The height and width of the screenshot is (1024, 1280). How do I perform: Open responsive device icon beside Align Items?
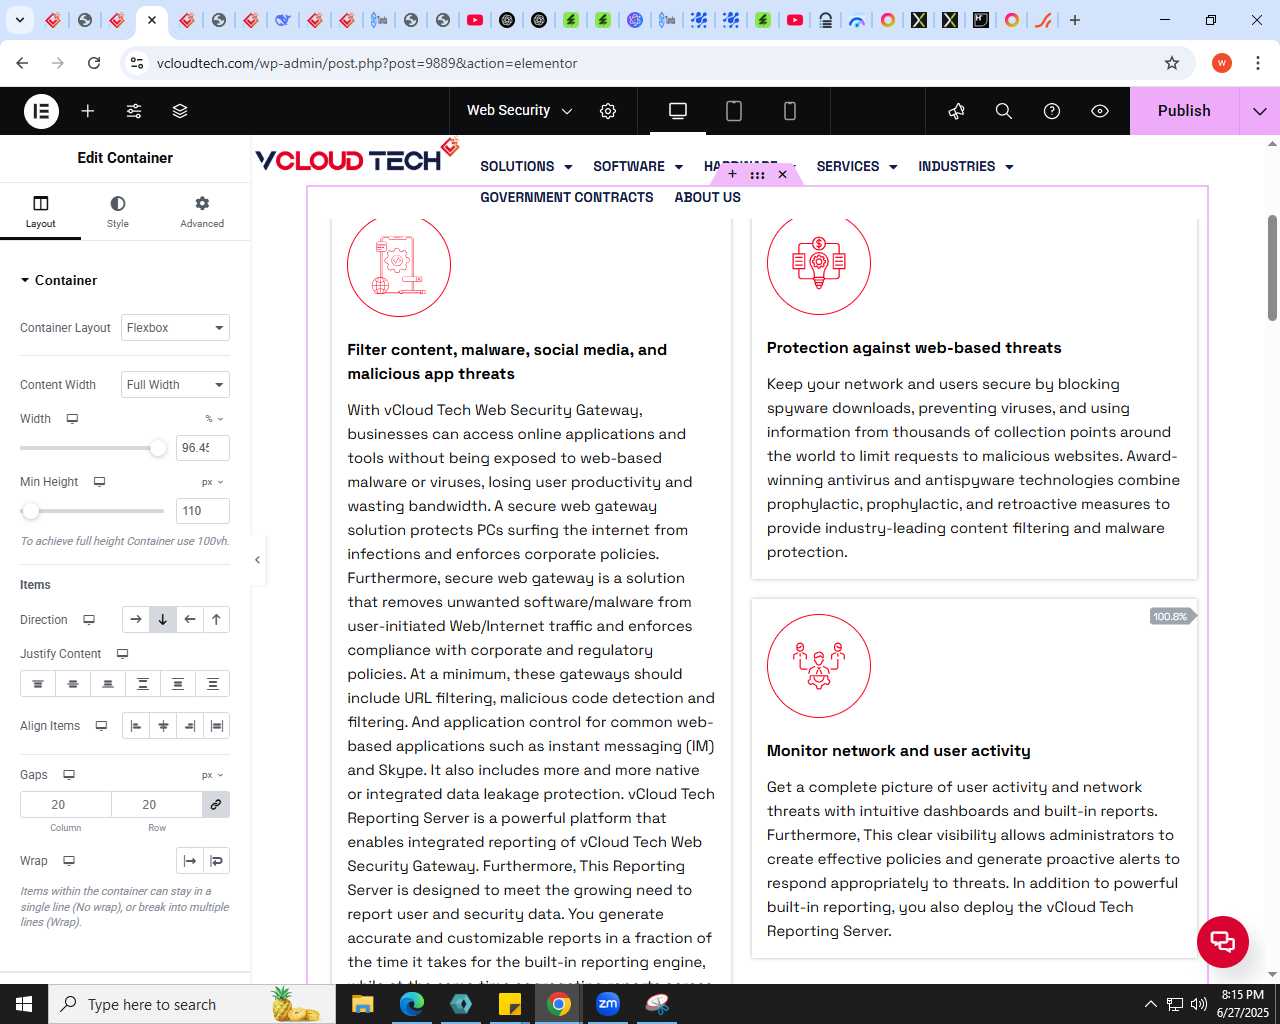click(101, 726)
